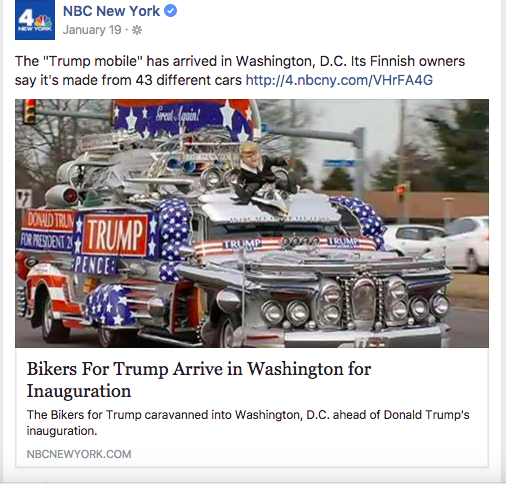
Task: Click the blue street sign in photo
Action: 339,163
